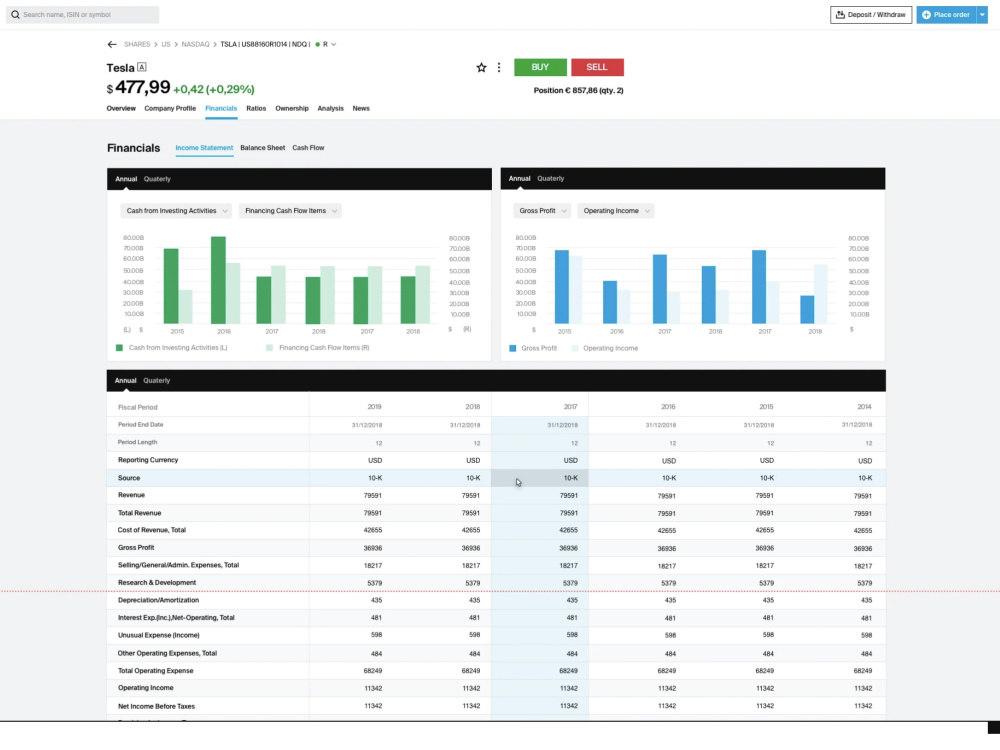Click the green BUY button
Screen dimensions: 1000x750
[x=540, y=67]
